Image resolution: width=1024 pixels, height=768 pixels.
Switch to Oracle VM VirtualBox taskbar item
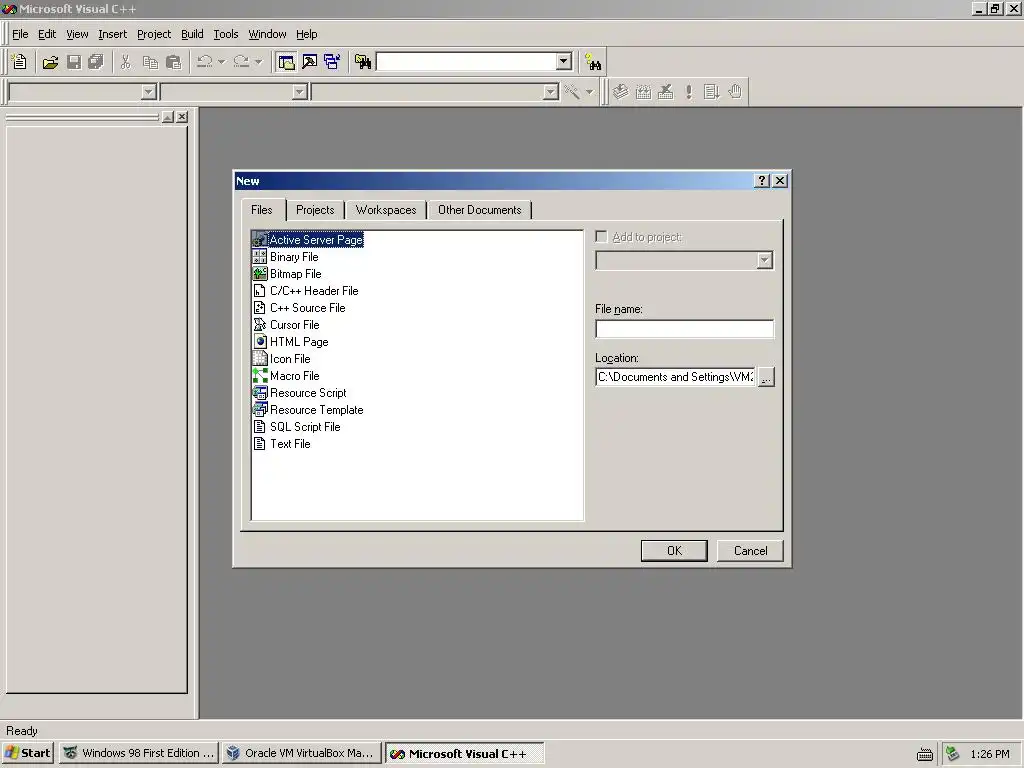301,753
